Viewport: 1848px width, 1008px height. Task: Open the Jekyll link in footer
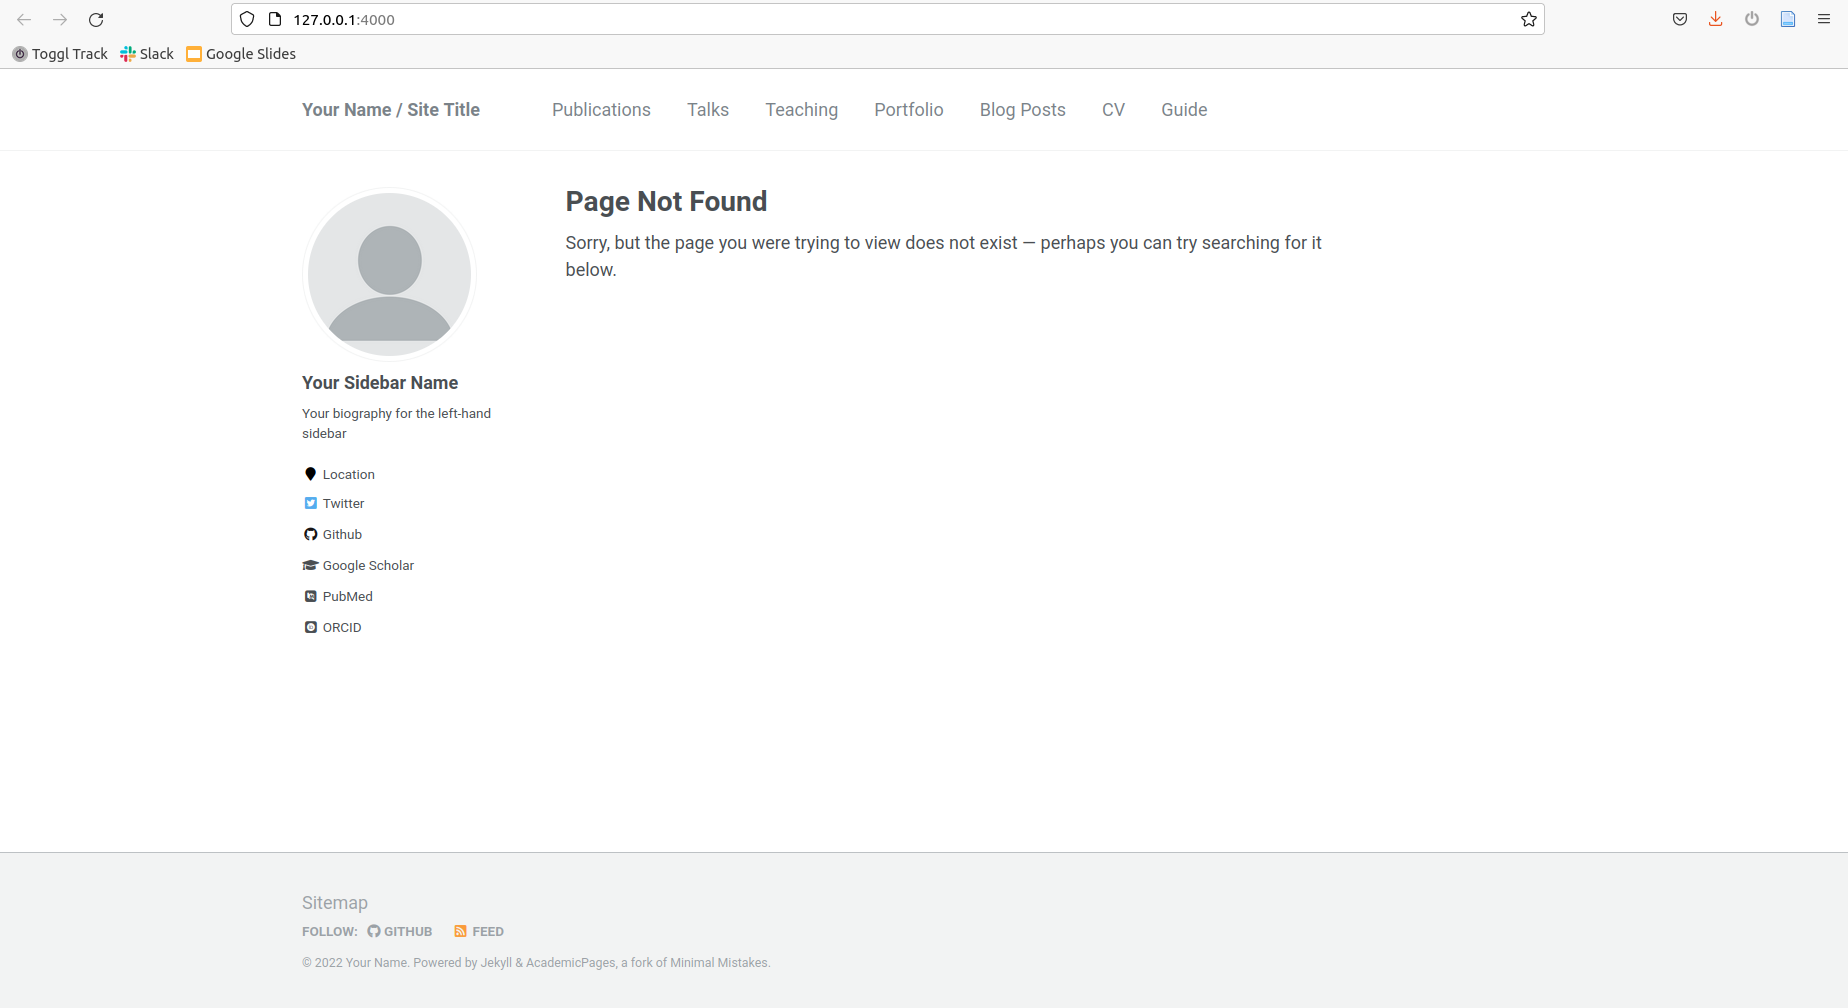496,963
